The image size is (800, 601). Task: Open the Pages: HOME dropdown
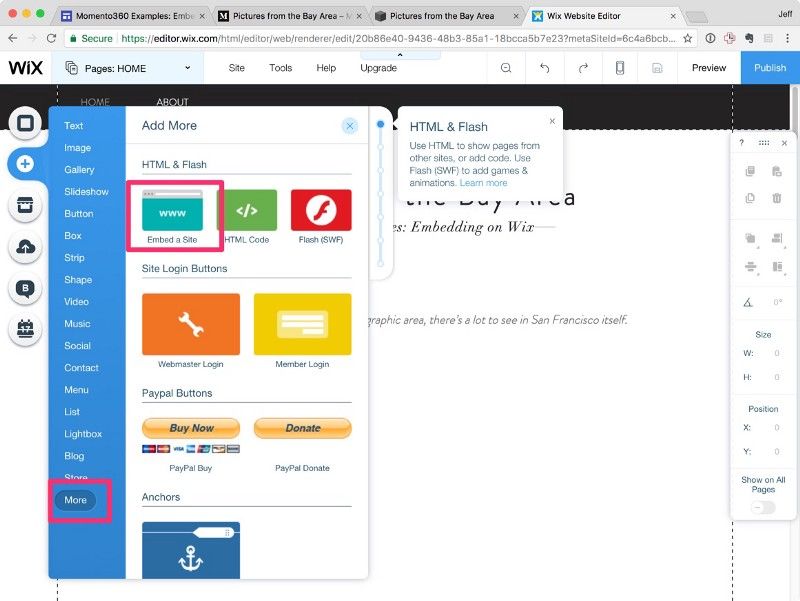tap(128, 68)
